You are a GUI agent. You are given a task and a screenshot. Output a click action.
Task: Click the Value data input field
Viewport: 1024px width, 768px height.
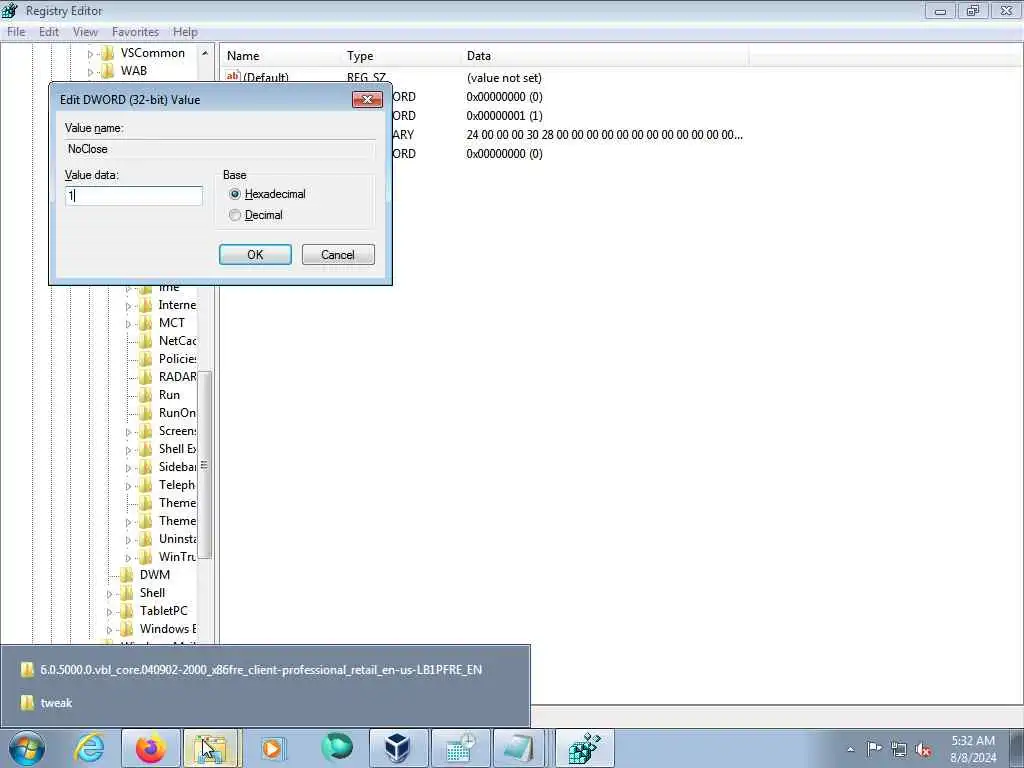(134, 196)
